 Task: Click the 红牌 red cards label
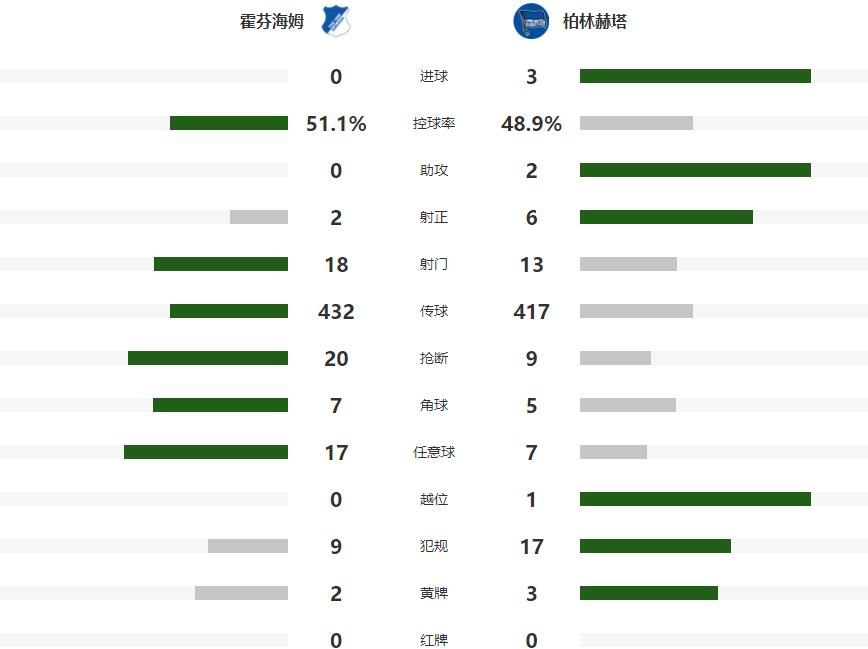point(433,640)
